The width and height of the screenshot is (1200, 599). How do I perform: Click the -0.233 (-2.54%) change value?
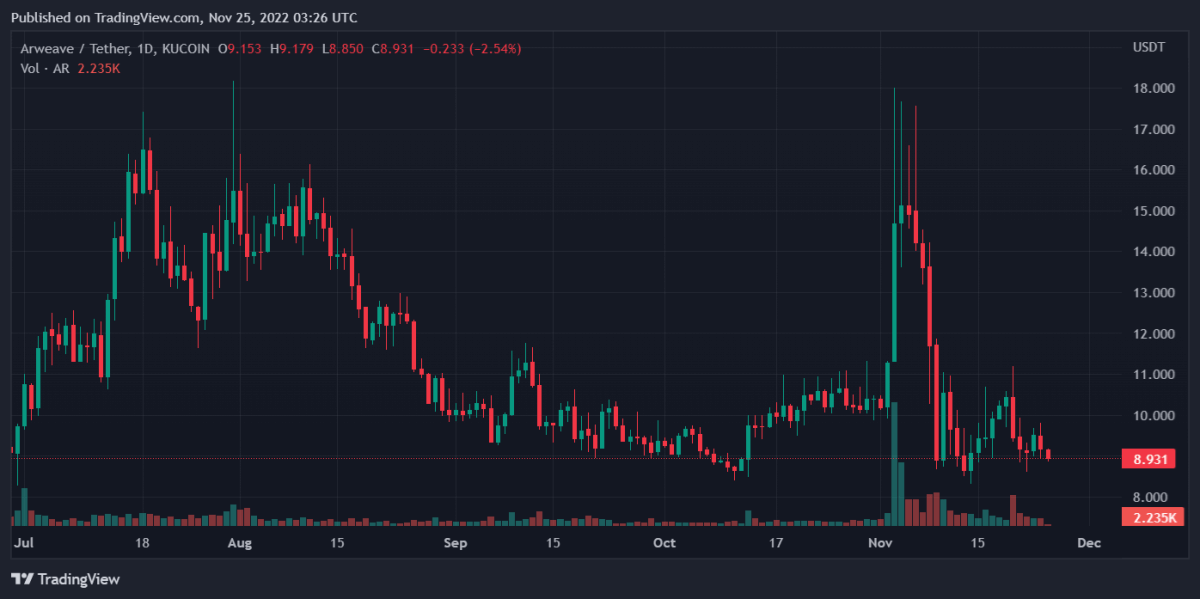(470, 48)
